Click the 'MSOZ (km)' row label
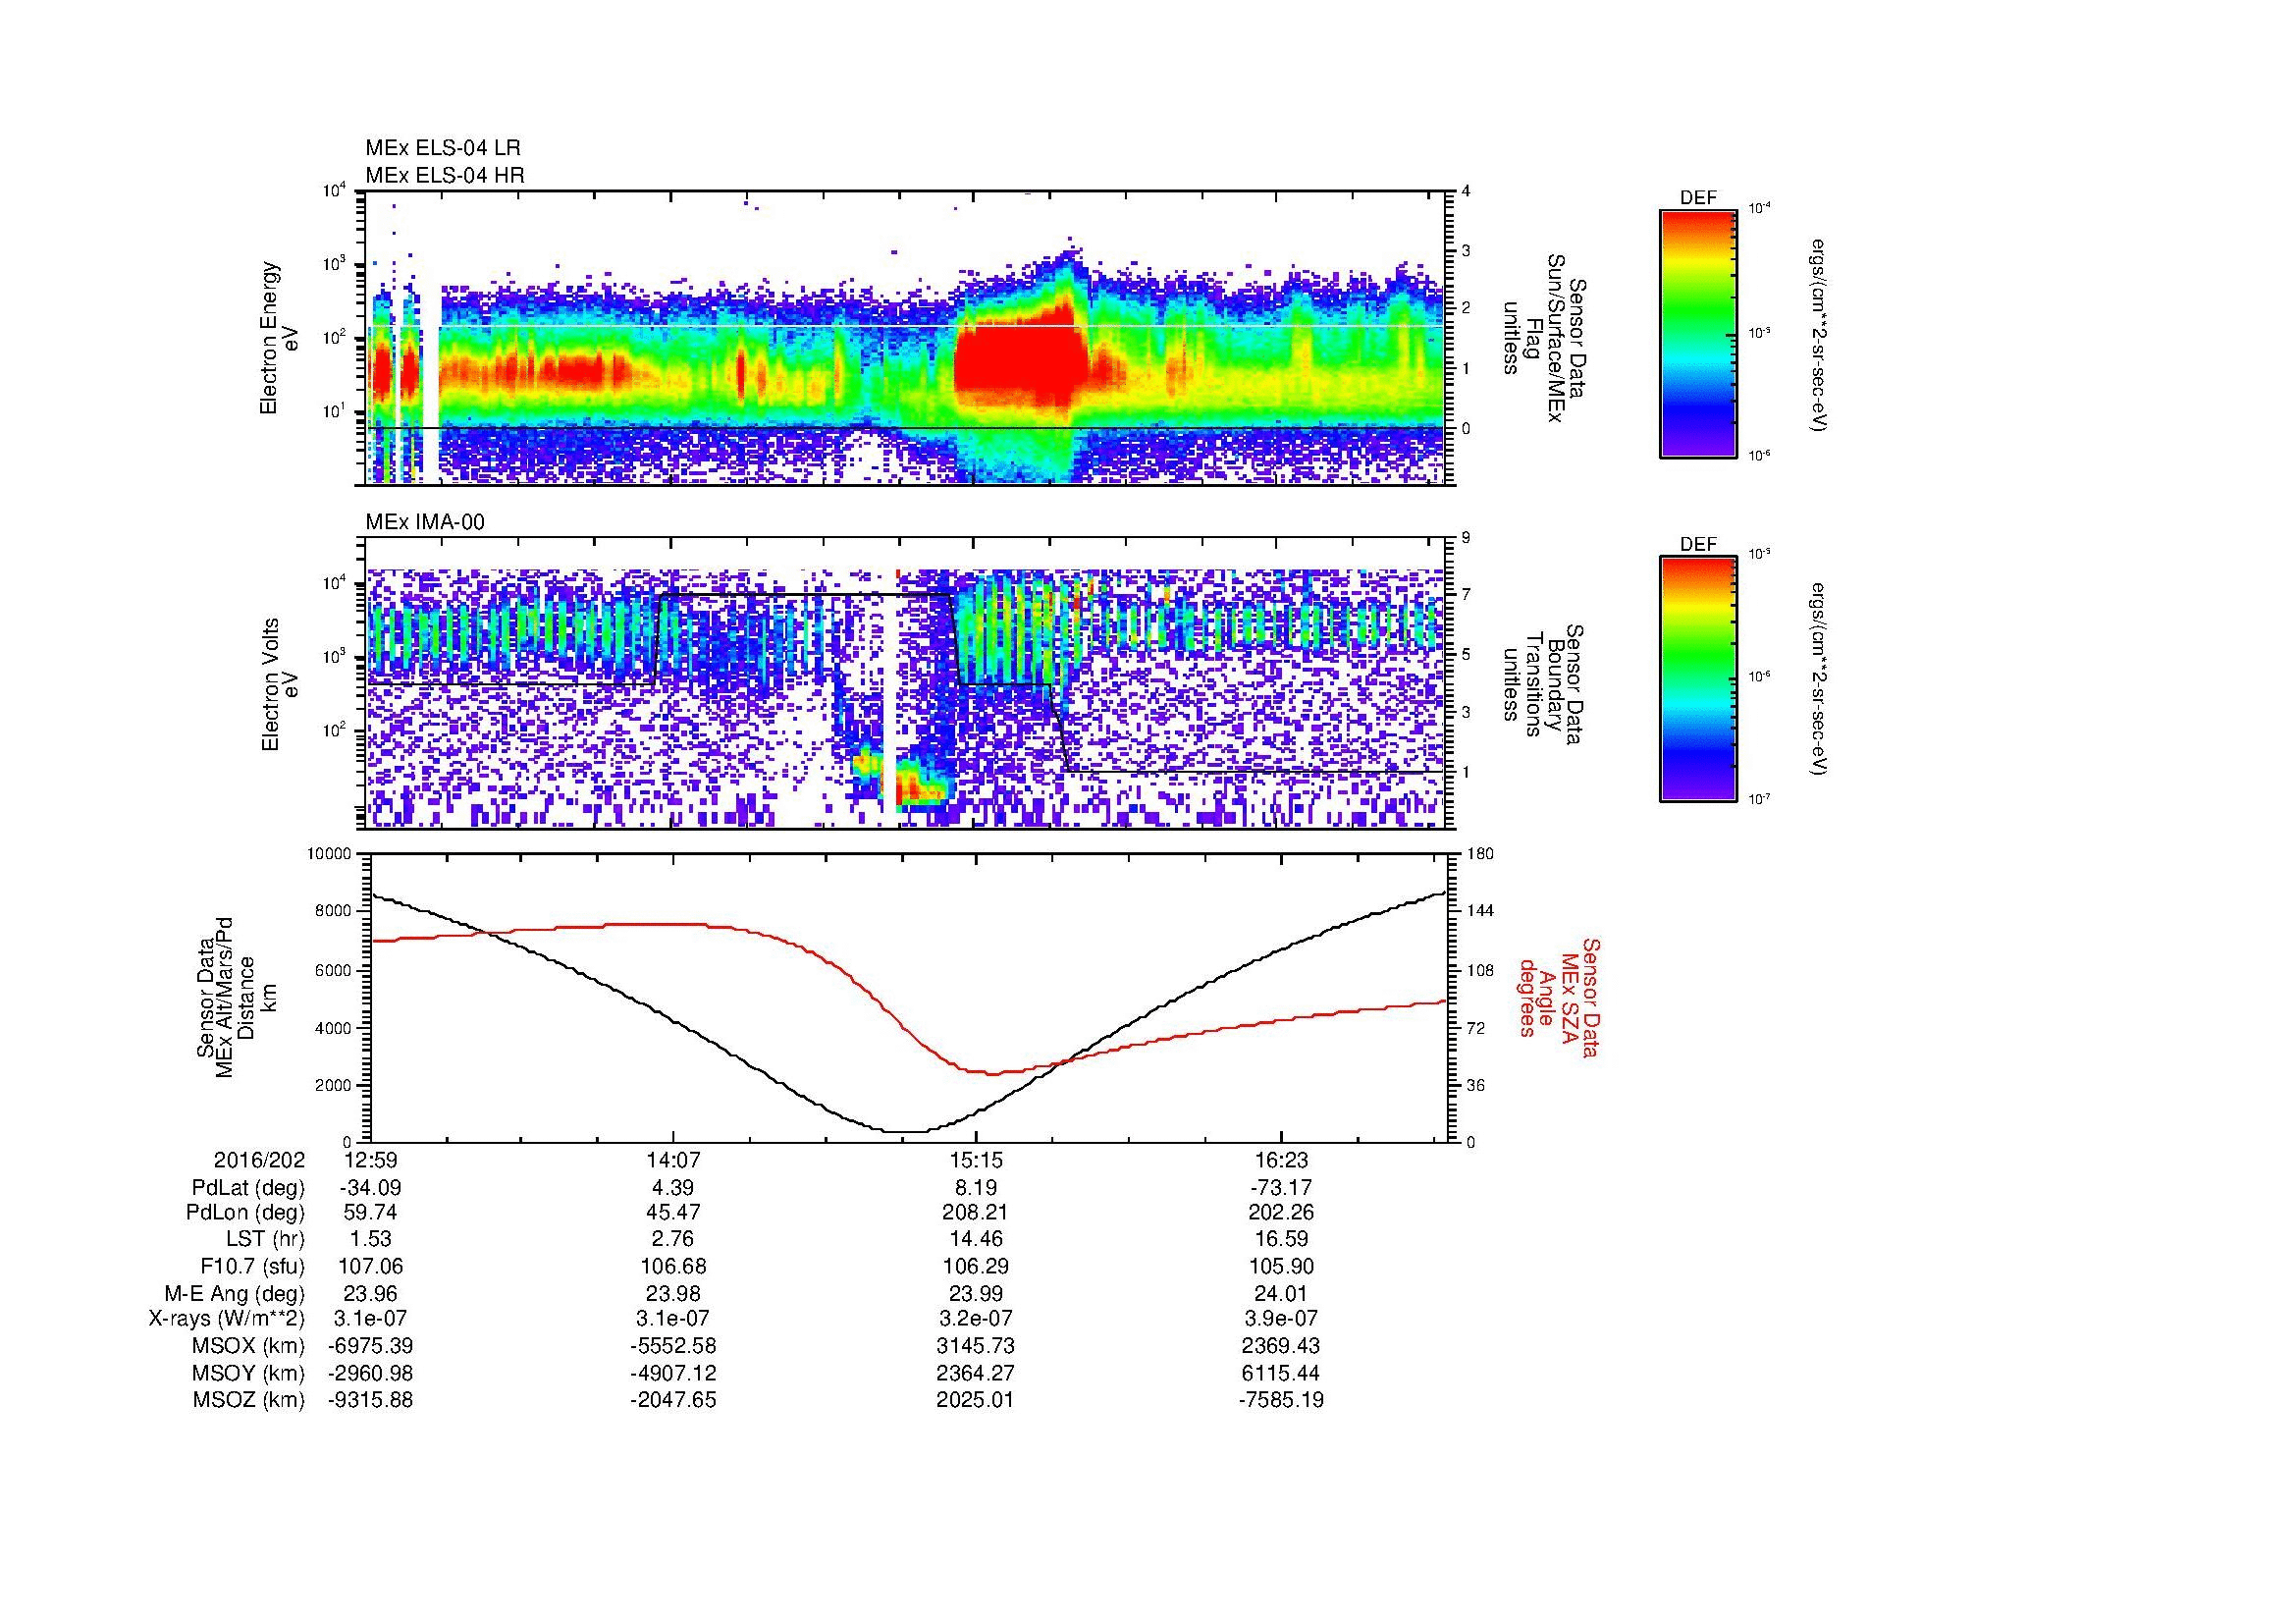Image resolution: width=2296 pixels, height=1623 pixels. click(x=249, y=1400)
